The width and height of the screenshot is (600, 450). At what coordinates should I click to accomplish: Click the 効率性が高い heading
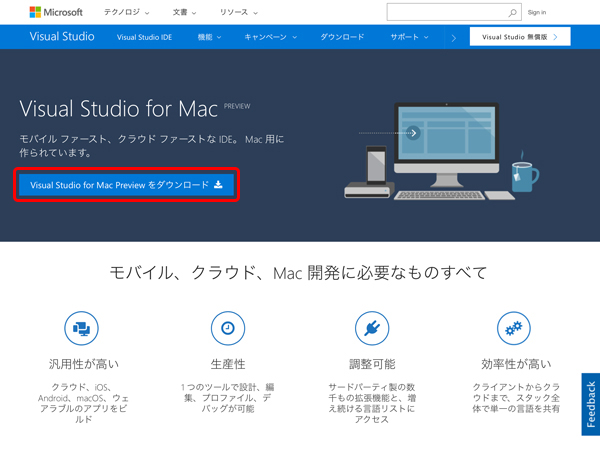pyautogui.click(x=516, y=364)
